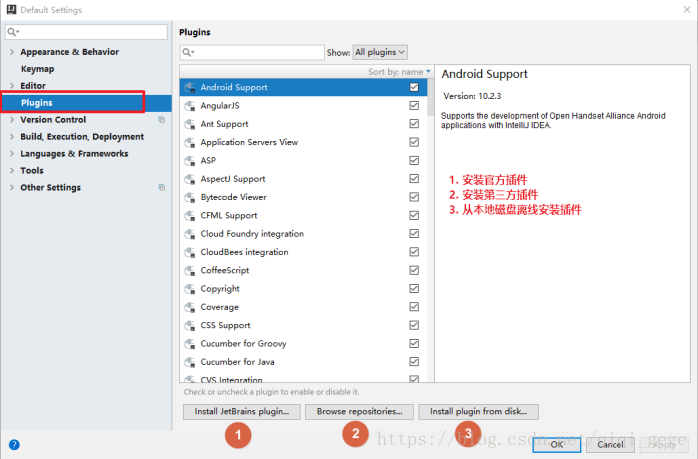Select the Cucumber for Java row
The width and height of the screenshot is (698, 459).
tap(303, 362)
